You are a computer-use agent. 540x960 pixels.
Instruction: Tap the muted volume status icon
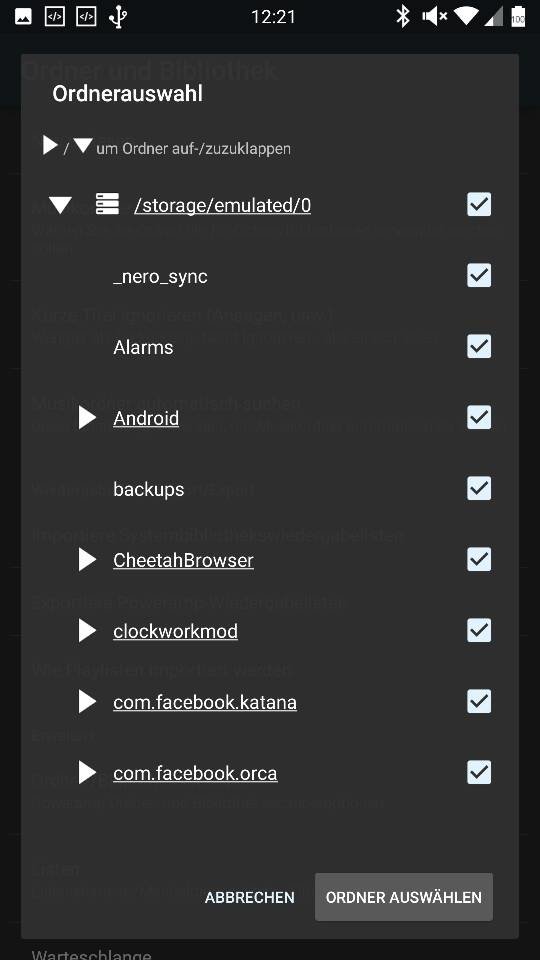tap(434, 17)
